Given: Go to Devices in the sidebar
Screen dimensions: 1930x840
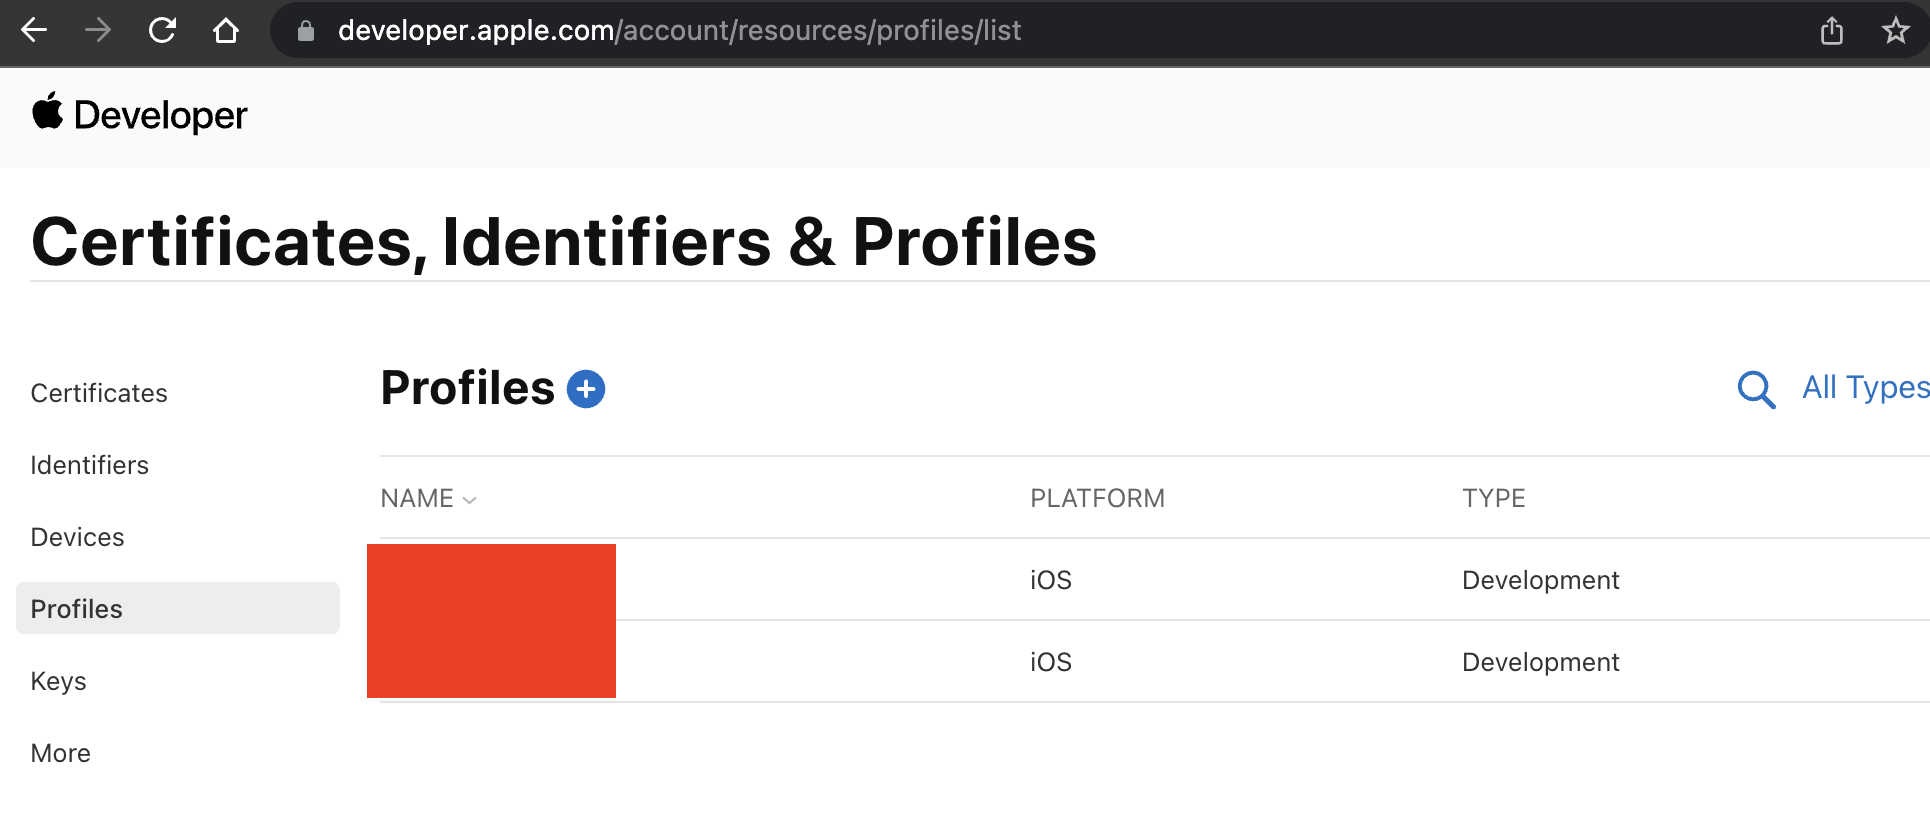Looking at the screenshot, I should click(x=77, y=537).
